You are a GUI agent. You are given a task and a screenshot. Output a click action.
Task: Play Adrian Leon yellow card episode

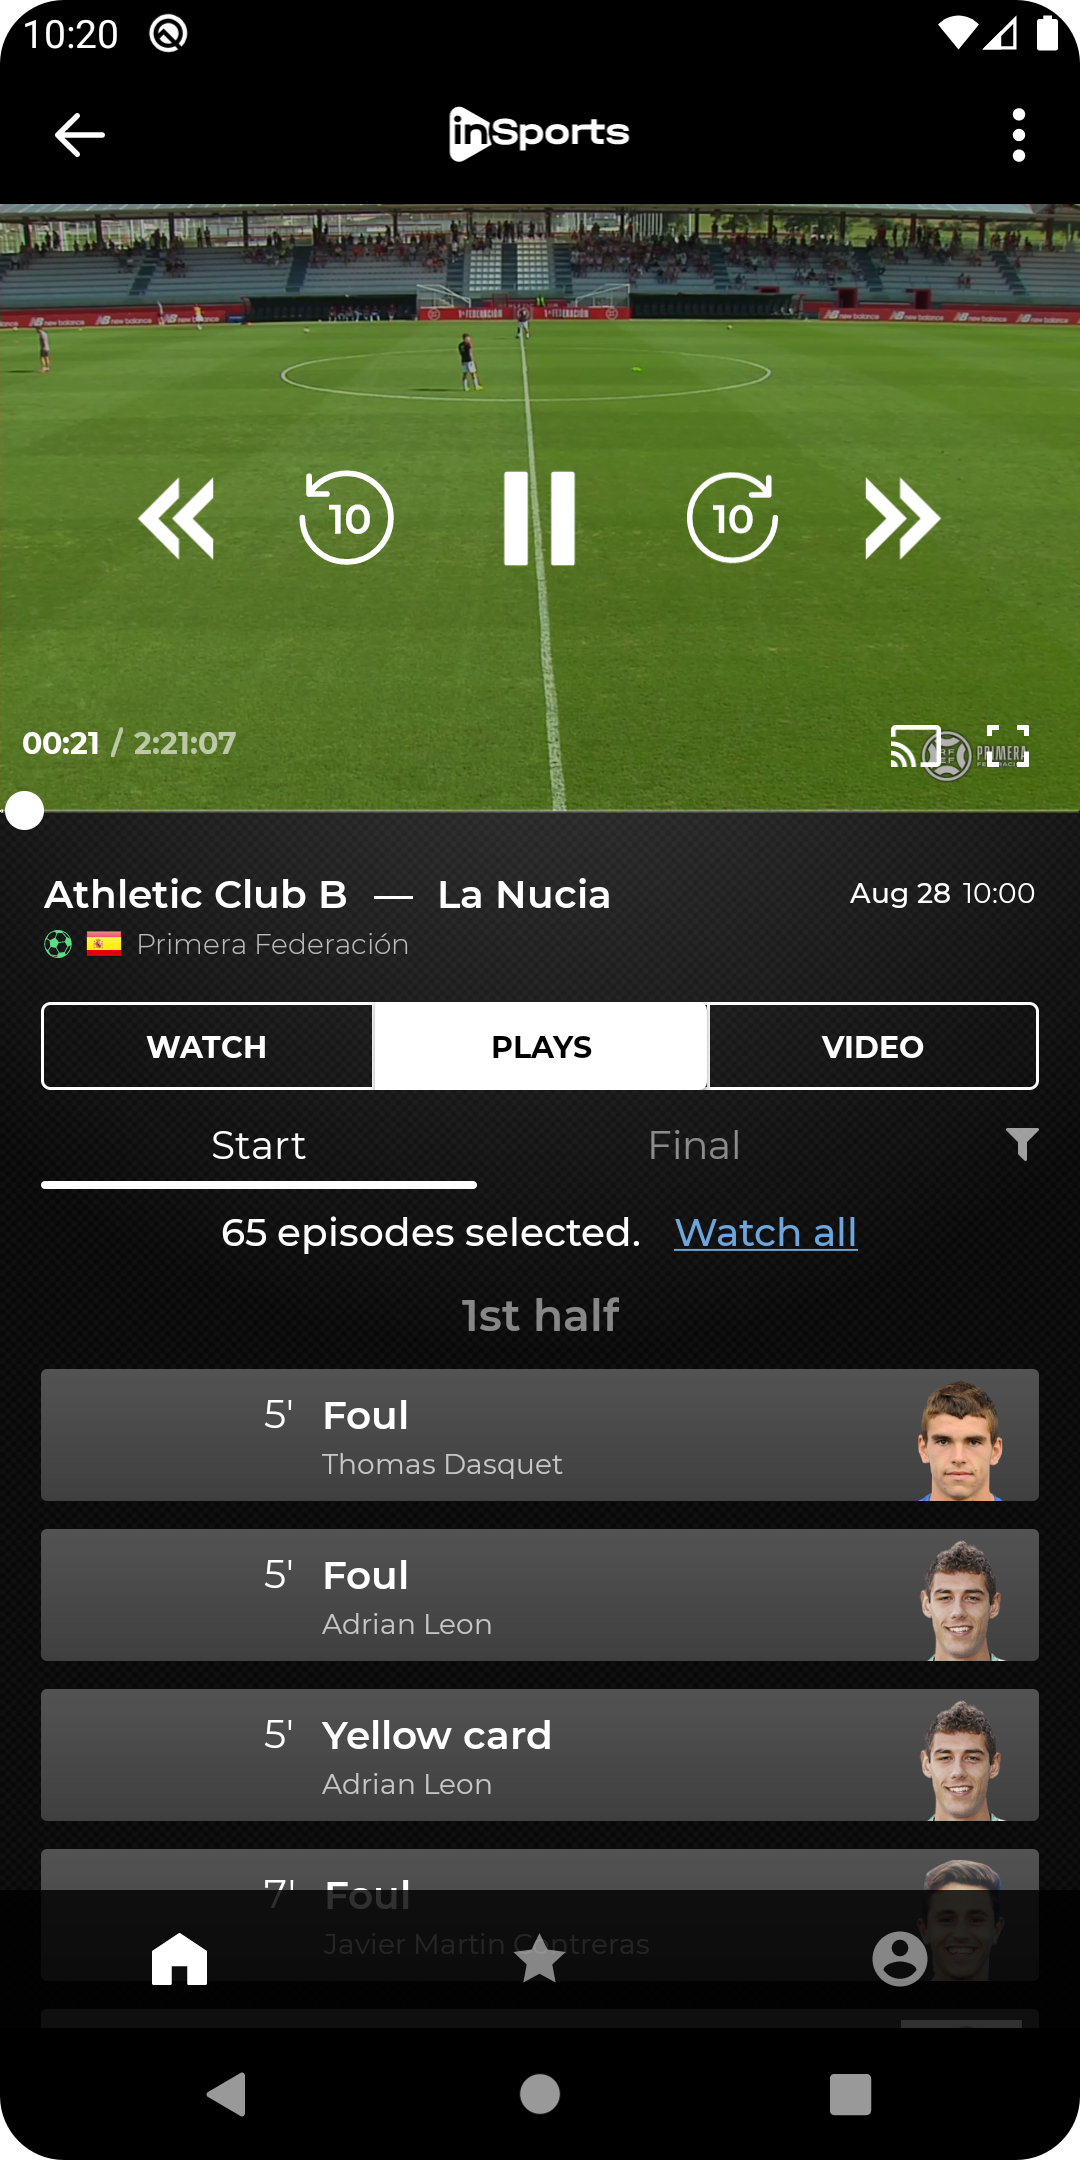pyautogui.click(x=540, y=1755)
